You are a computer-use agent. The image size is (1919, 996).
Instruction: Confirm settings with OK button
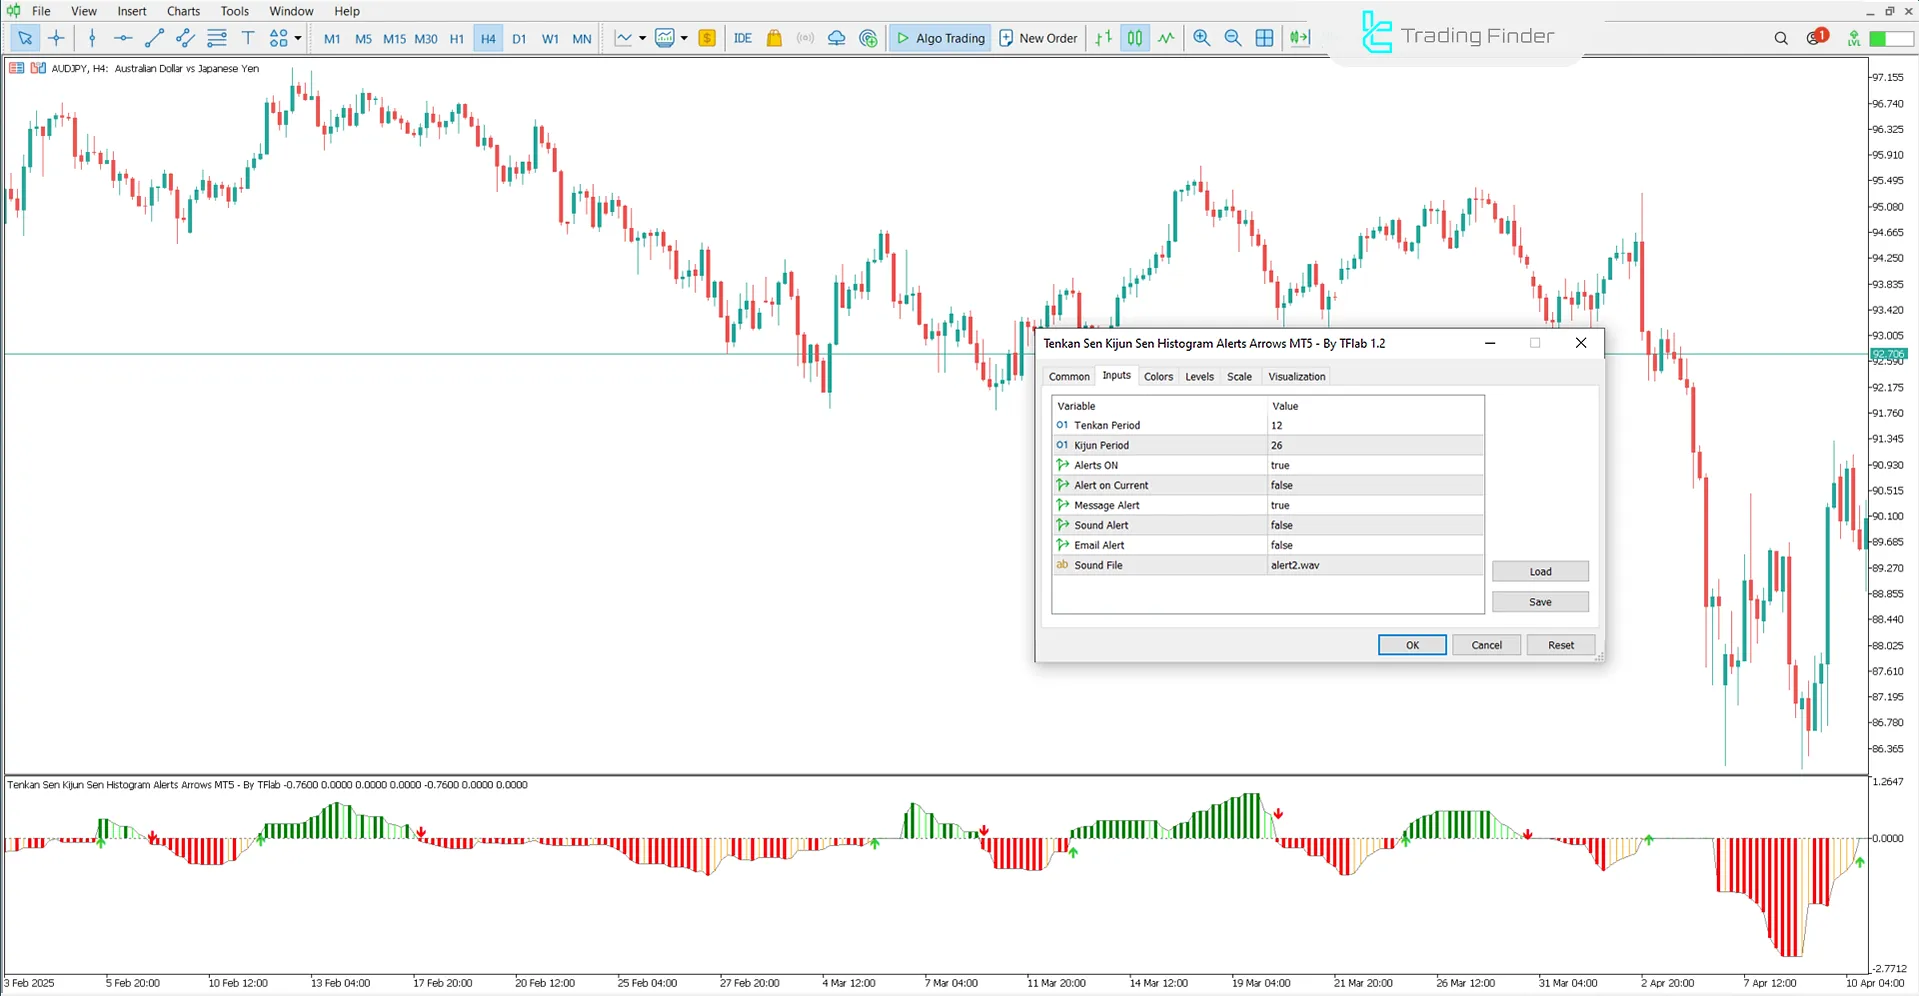pyautogui.click(x=1411, y=645)
